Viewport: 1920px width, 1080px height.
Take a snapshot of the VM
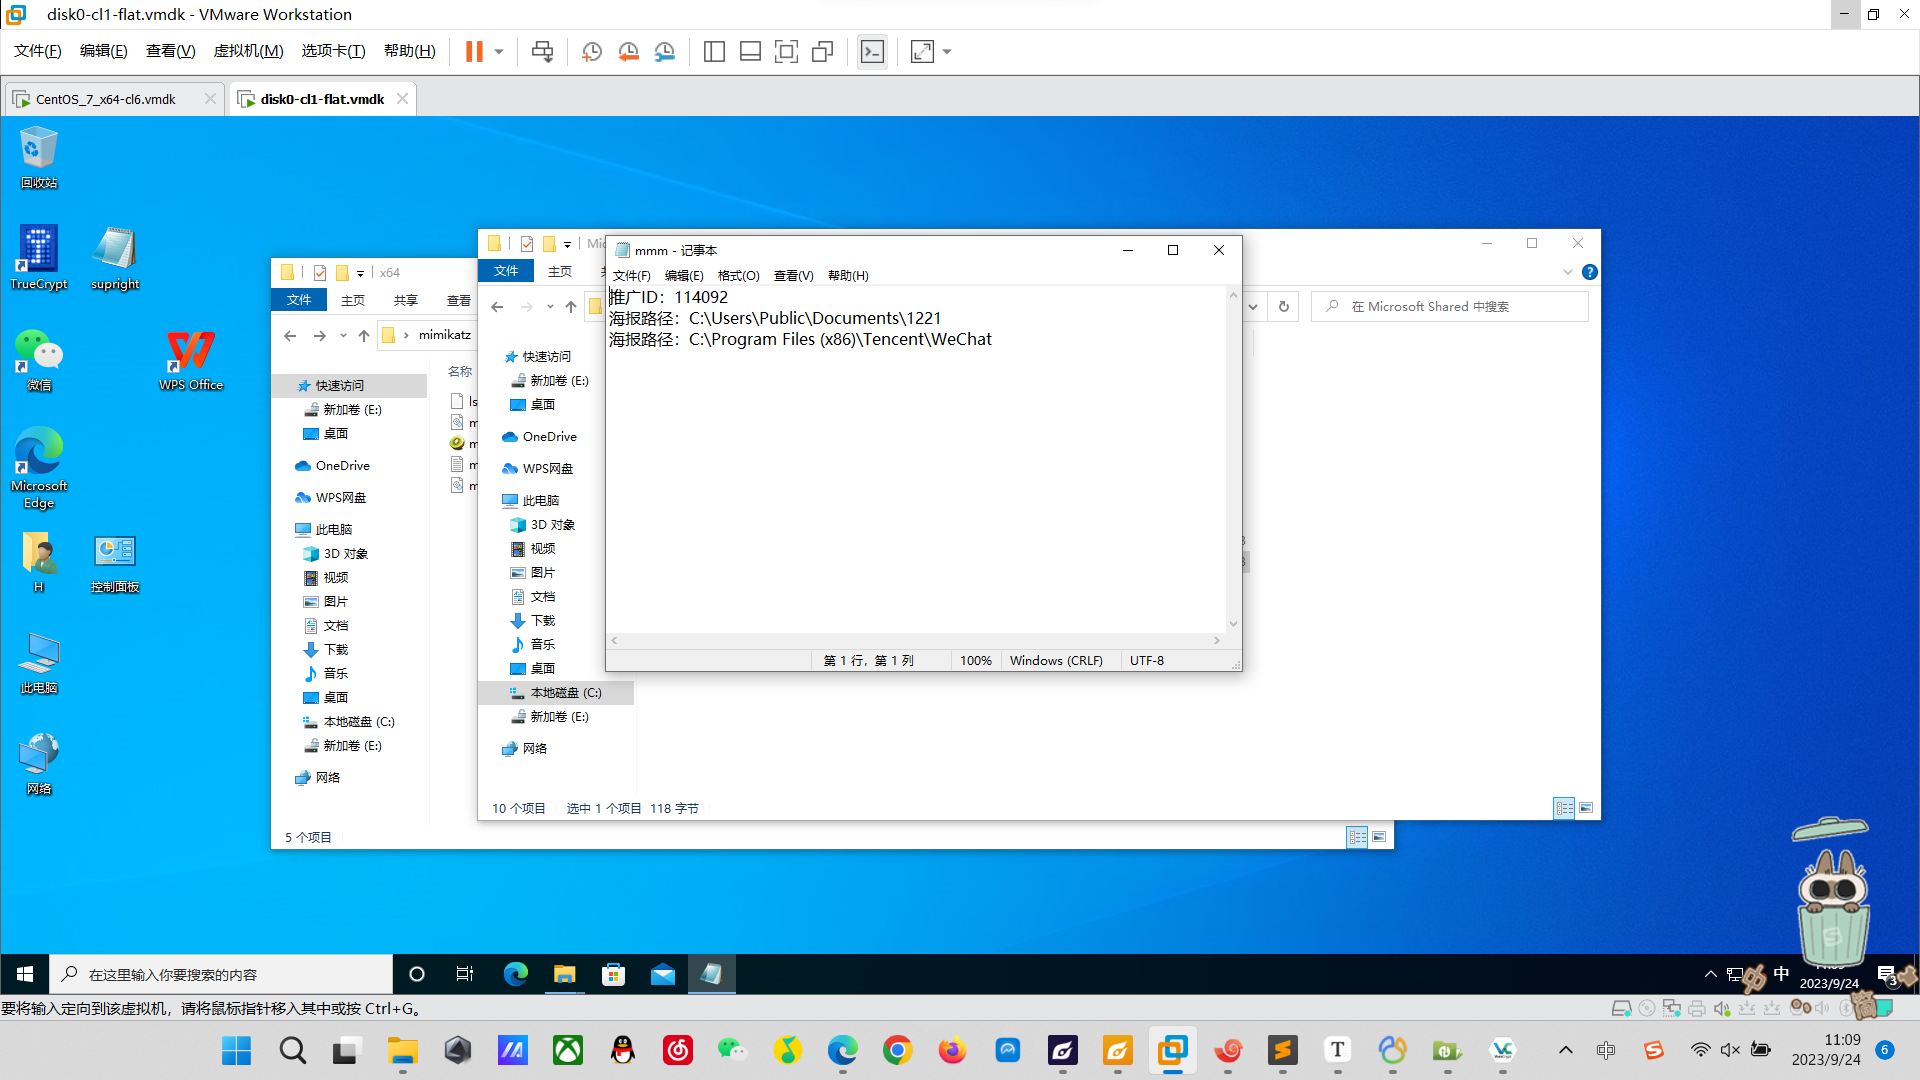[x=591, y=51]
